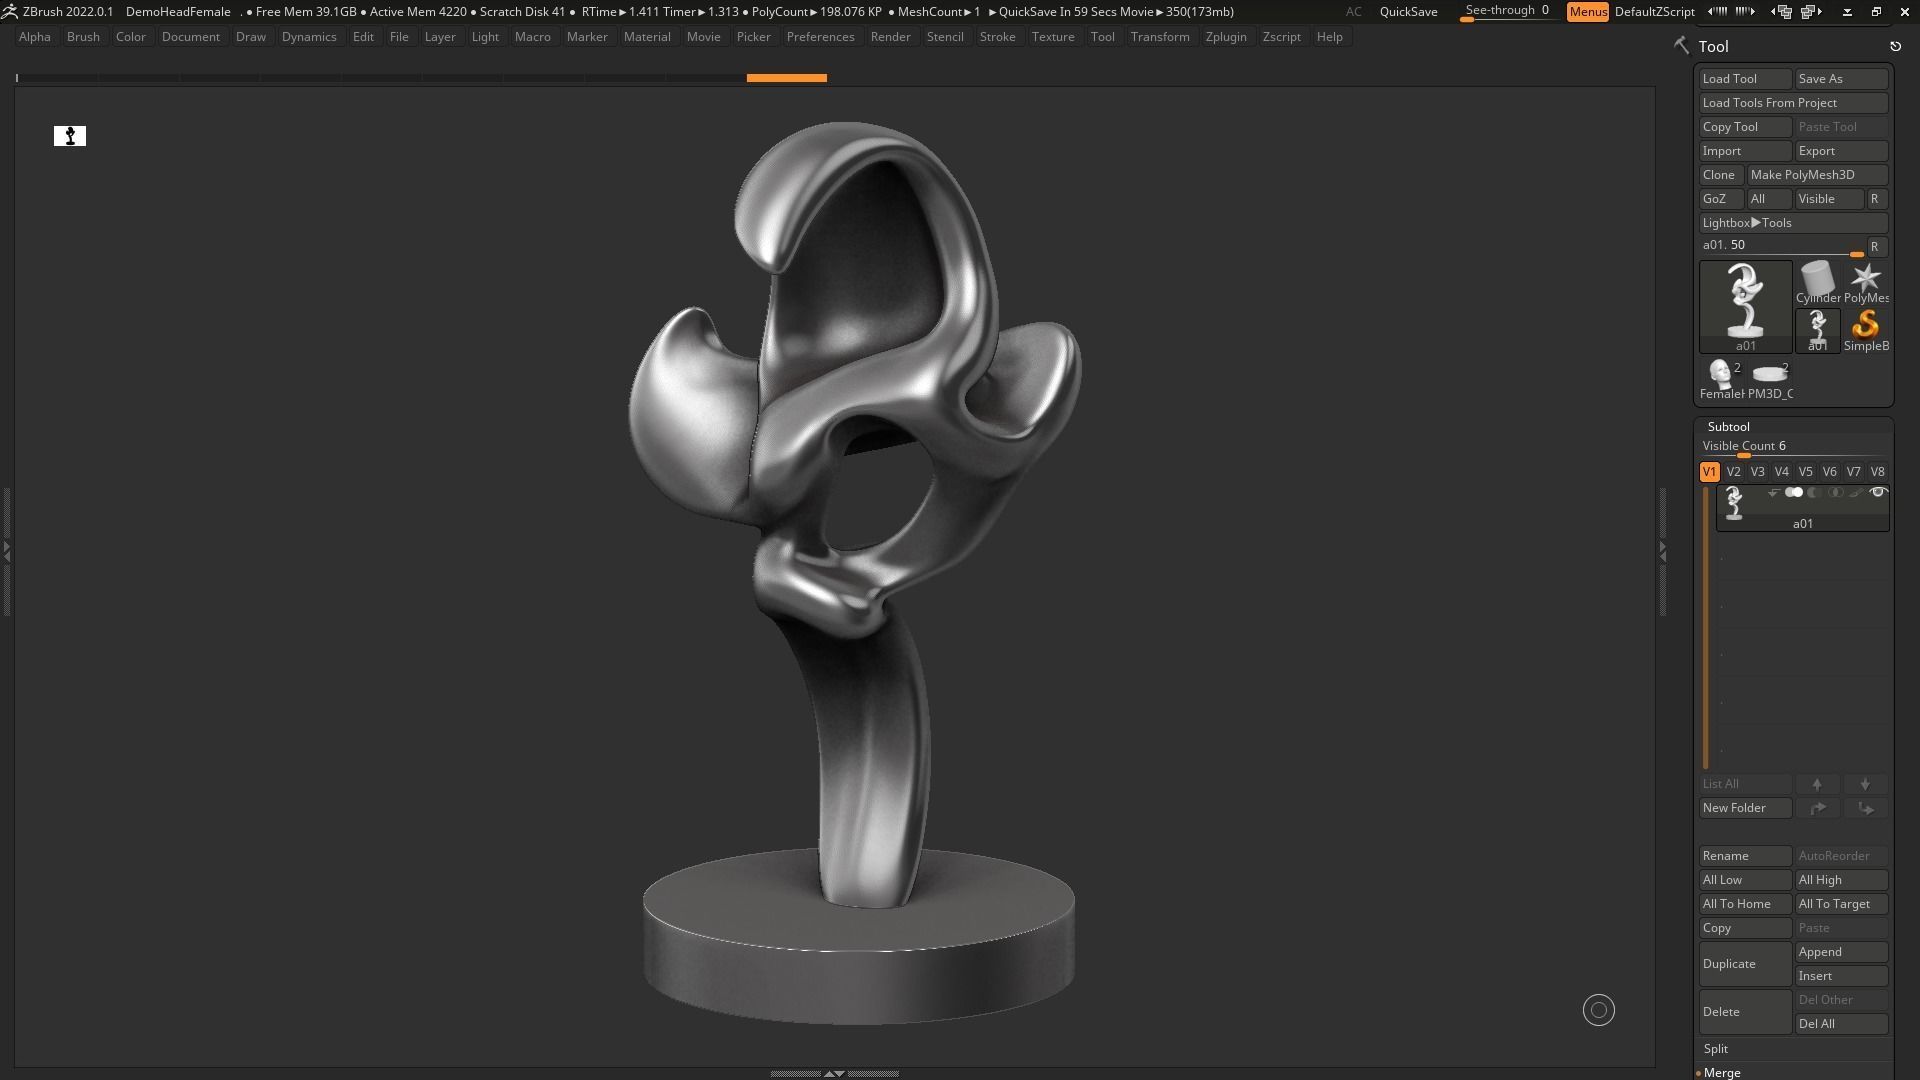Select the PM3D_Cylinder tool icon
This screenshot has height=1080, width=1920.
[1770, 379]
